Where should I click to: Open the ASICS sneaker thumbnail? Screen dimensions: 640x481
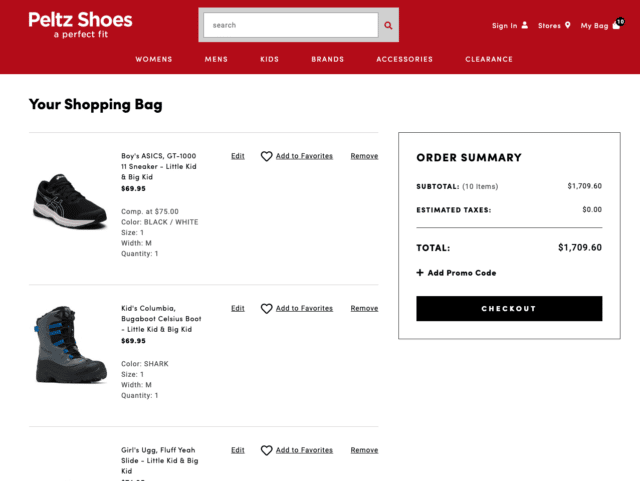click(69, 200)
